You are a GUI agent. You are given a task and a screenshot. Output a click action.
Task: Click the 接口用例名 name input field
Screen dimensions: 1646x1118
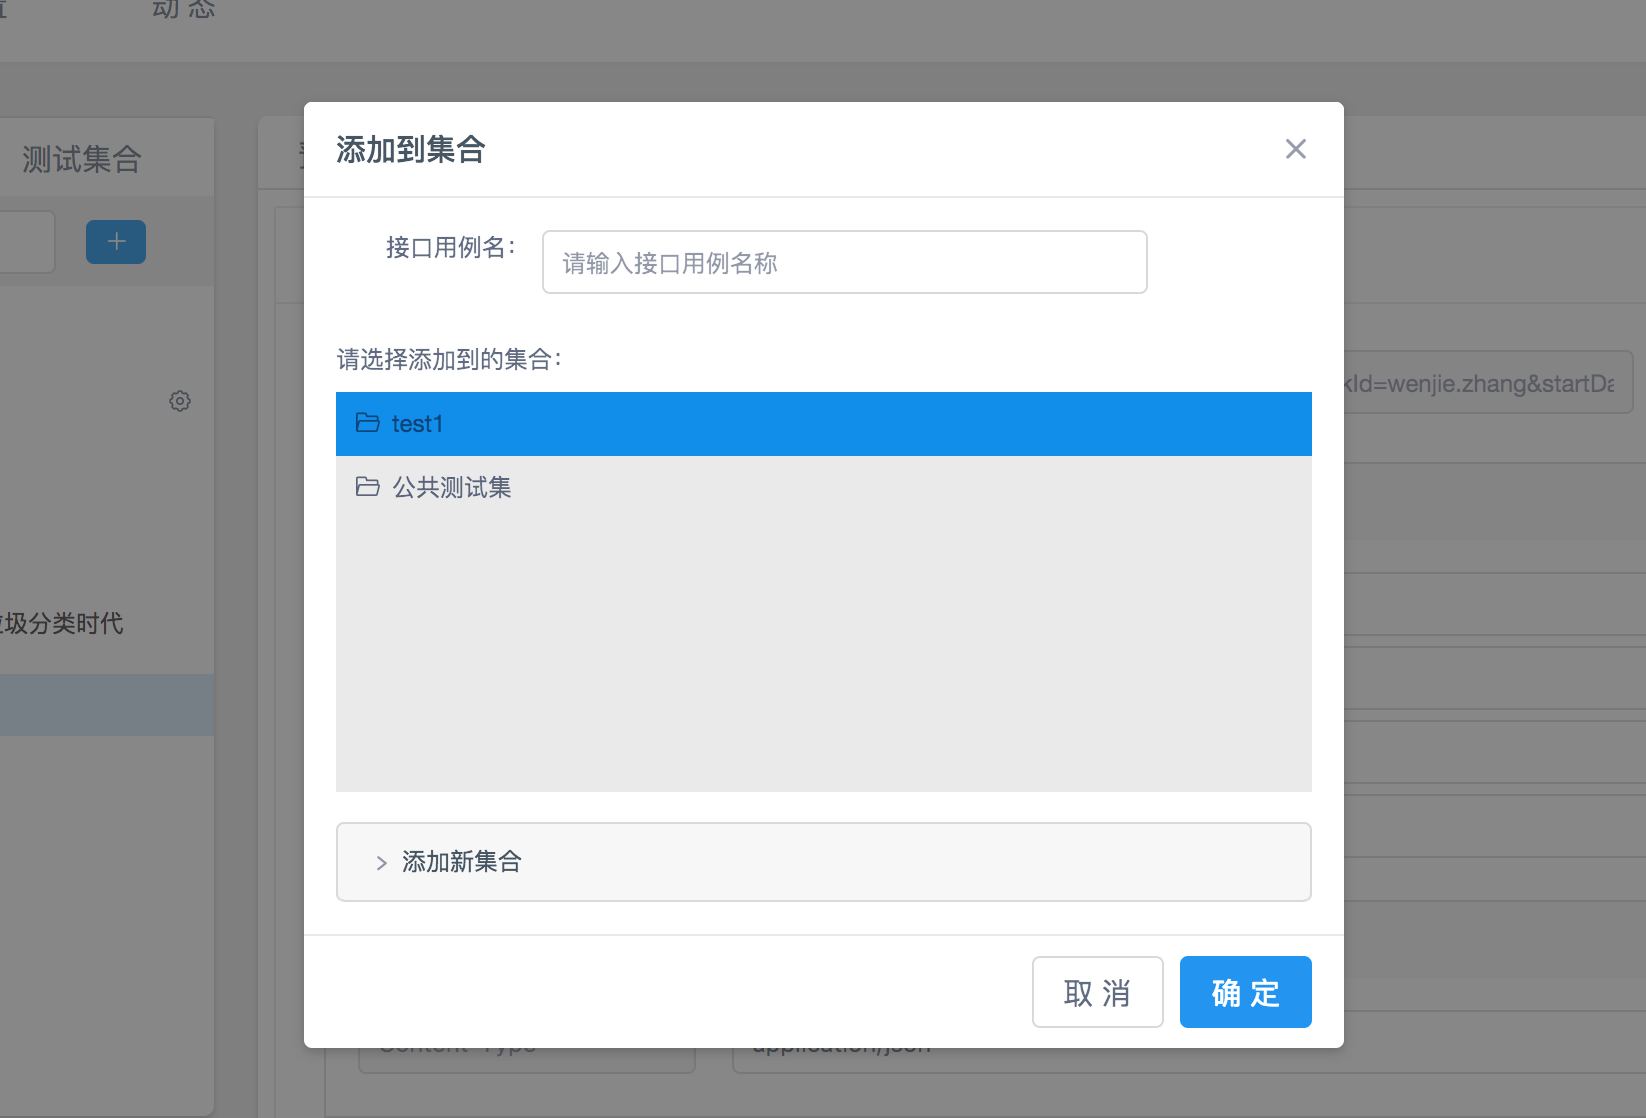[844, 262]
